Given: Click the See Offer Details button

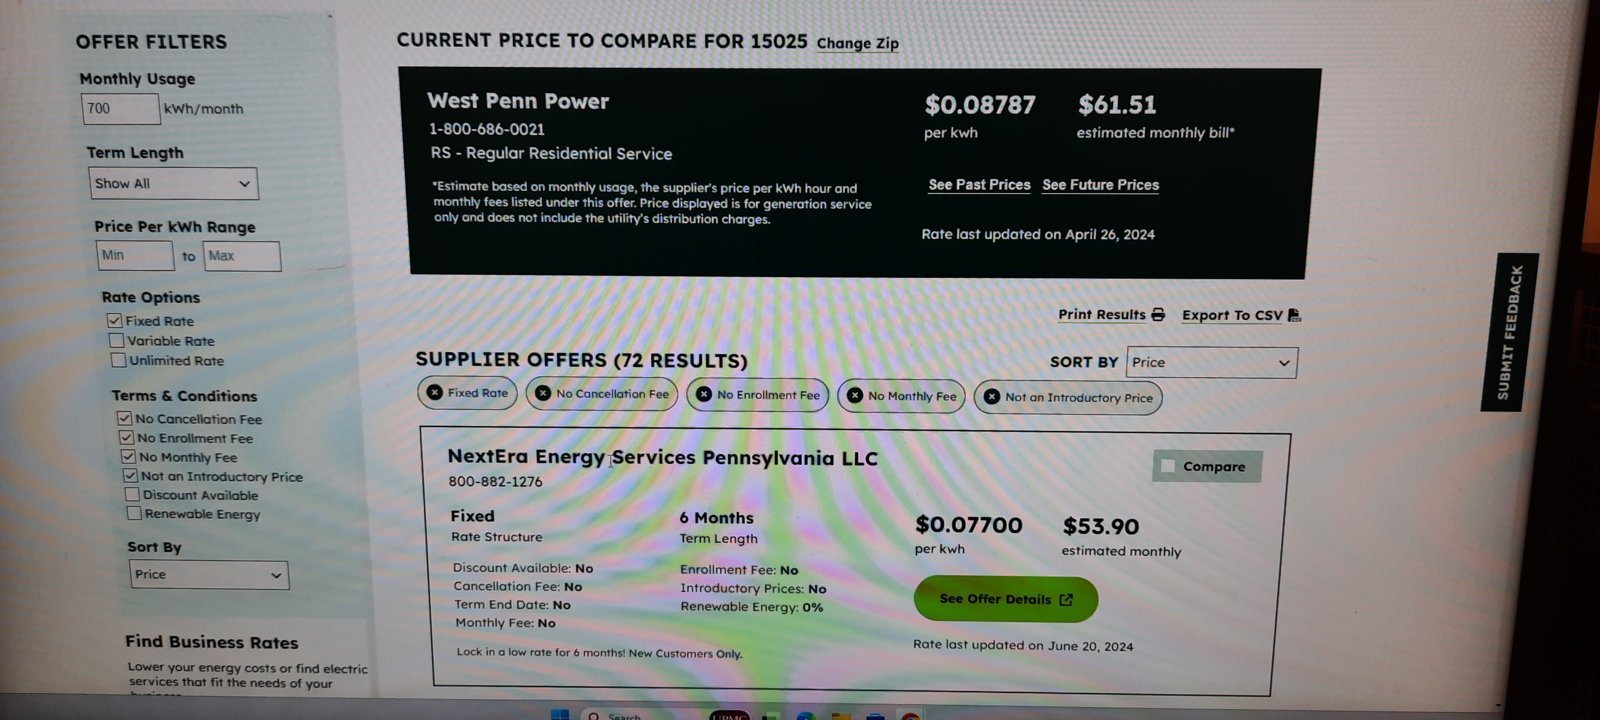Looking at the screenshot, I should coord(1006,599).
